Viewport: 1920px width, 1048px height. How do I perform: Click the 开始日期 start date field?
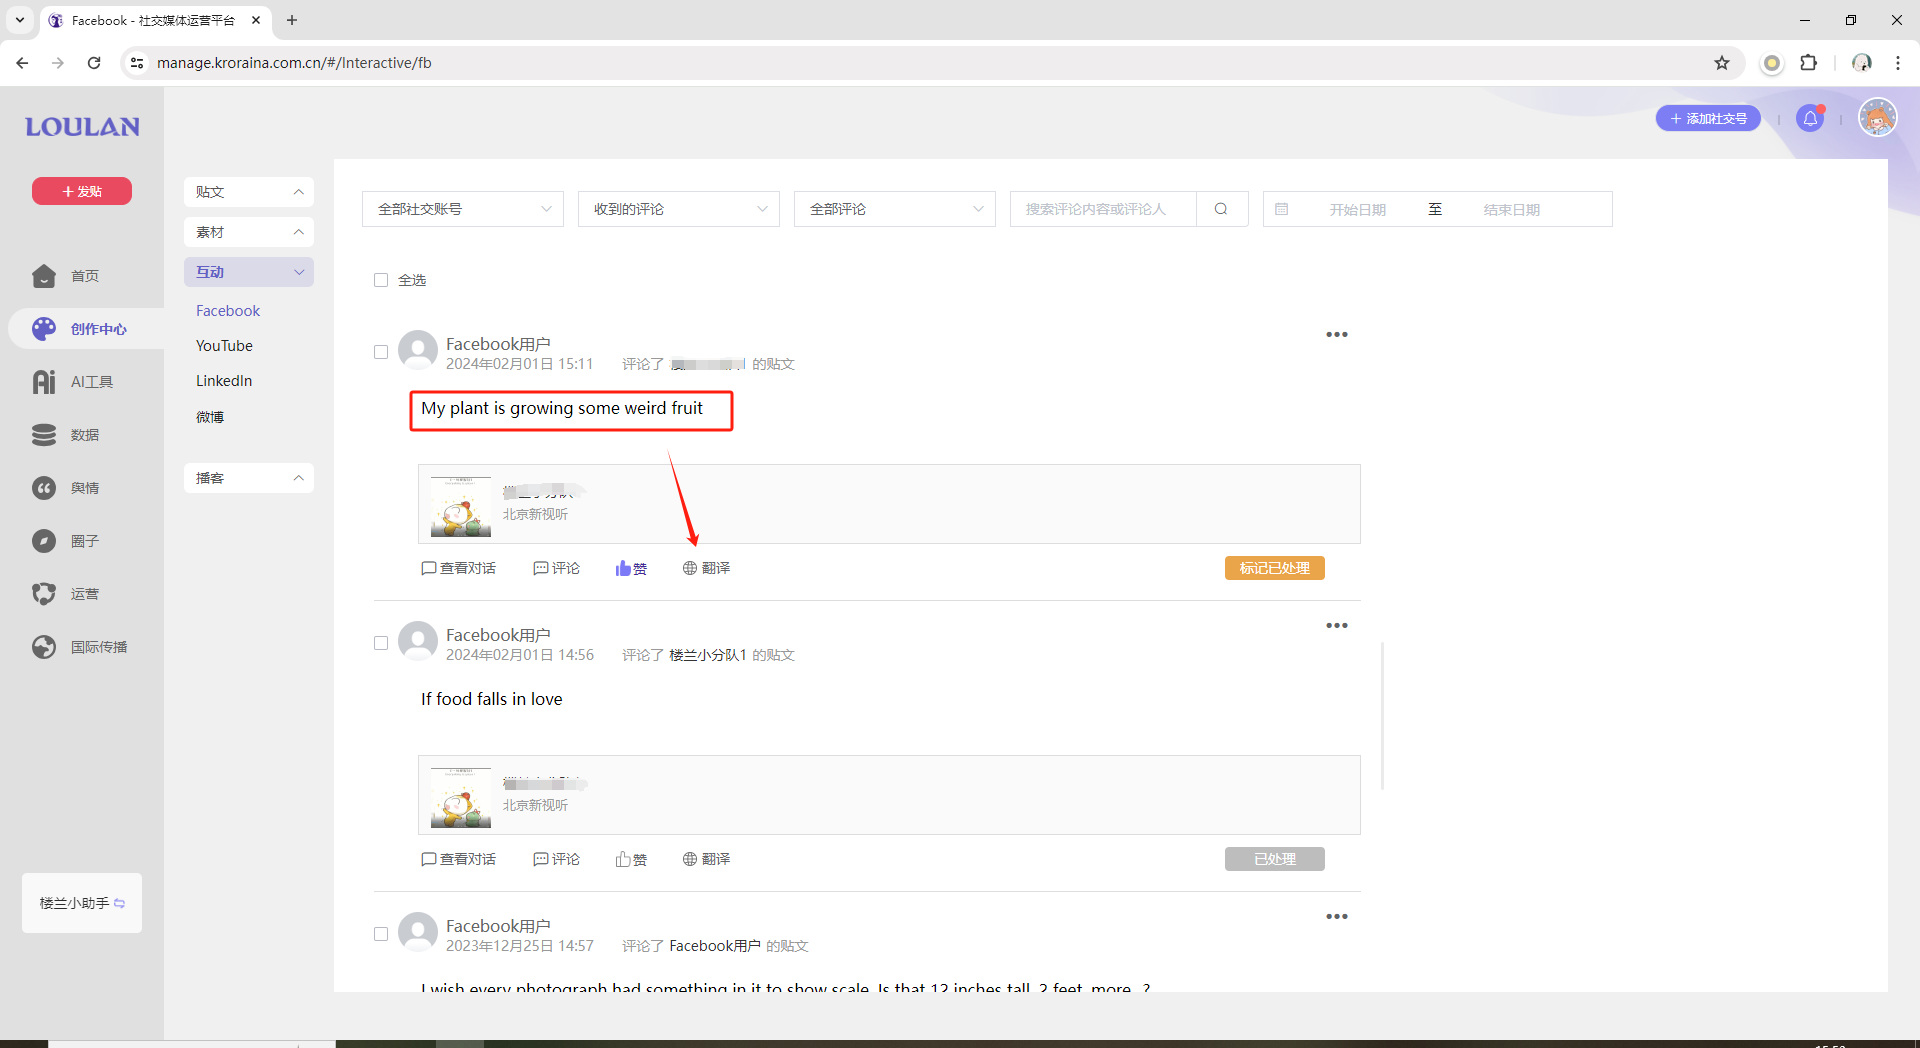[x=1357, y=209]
